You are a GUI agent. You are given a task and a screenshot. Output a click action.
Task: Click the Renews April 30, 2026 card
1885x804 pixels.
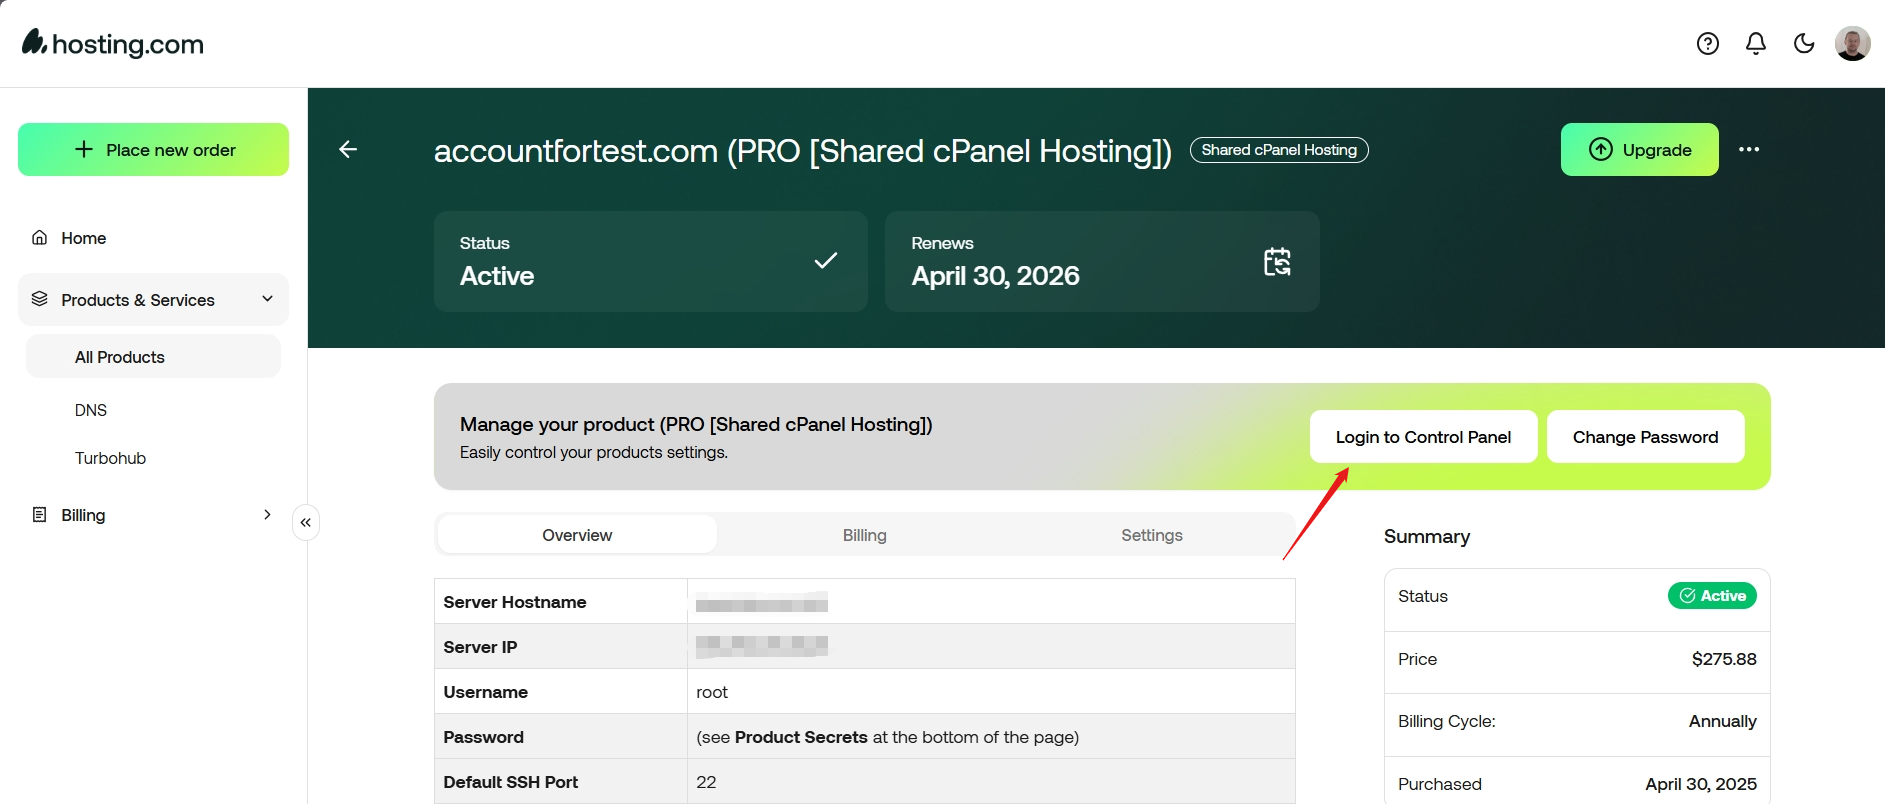tap(1102, 261)
